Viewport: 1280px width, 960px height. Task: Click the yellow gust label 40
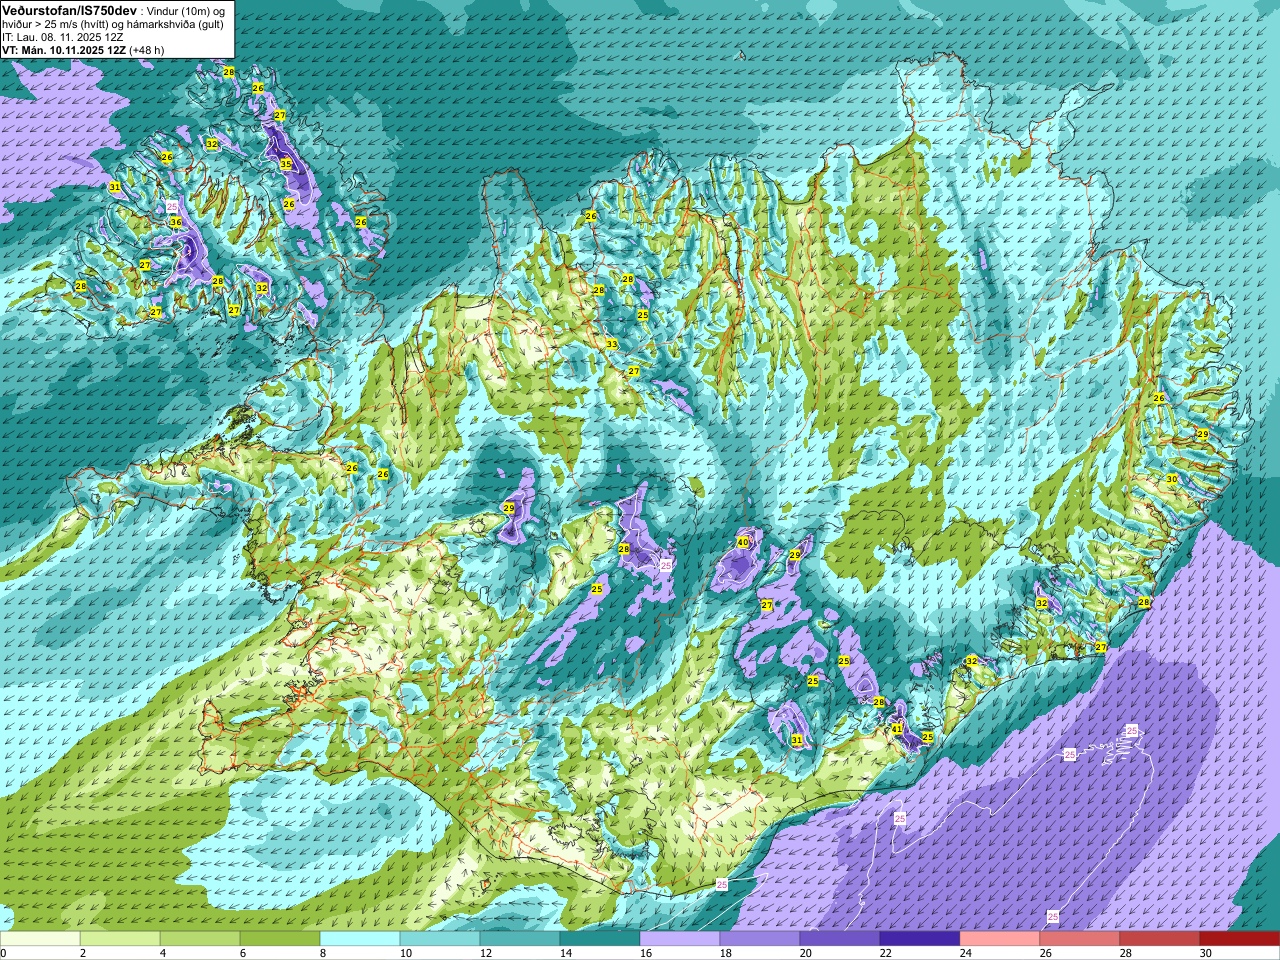(742, 542)
